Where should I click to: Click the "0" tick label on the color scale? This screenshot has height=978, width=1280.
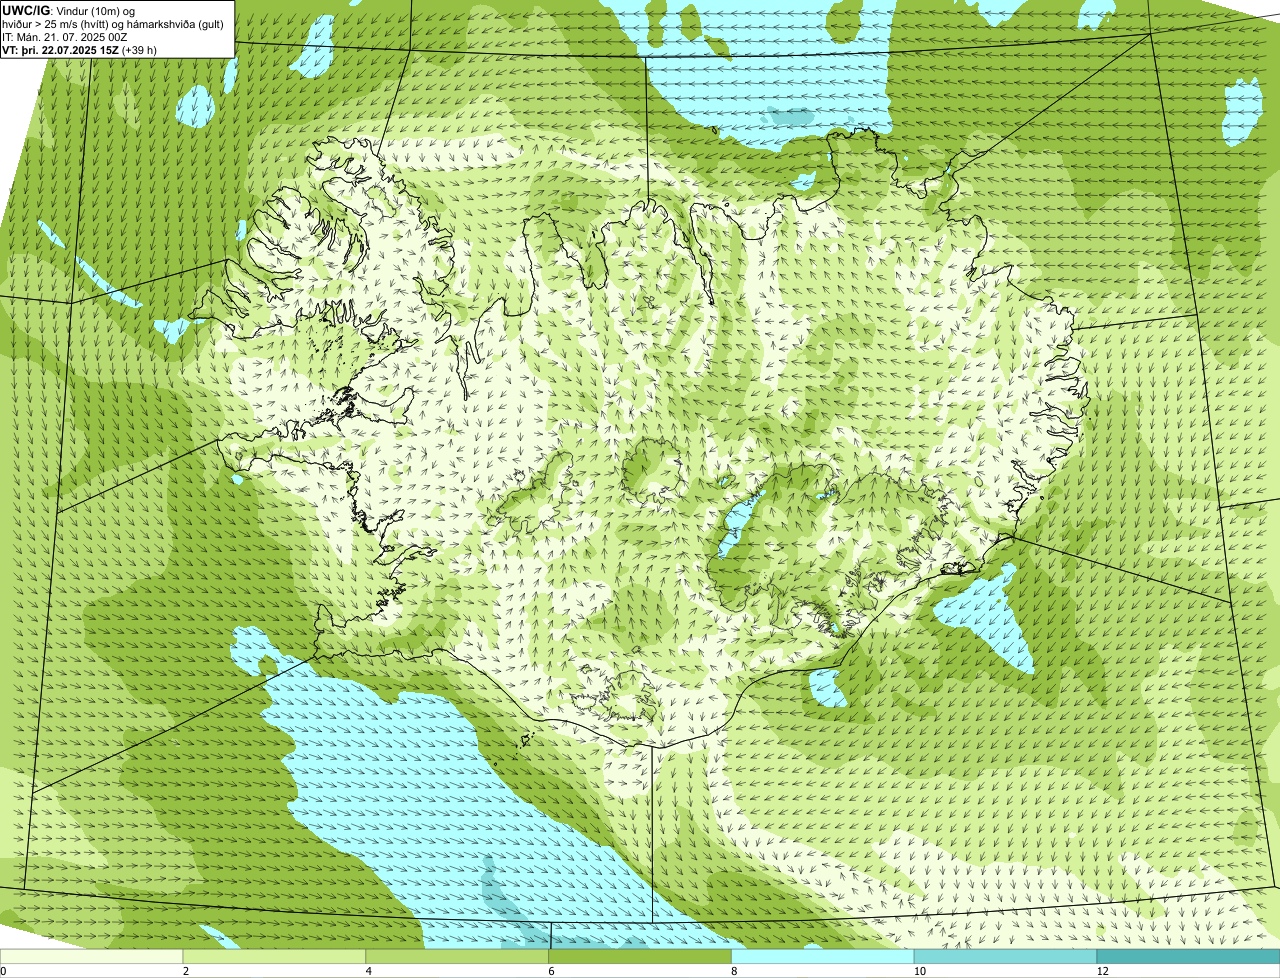[x=4, y=971]
